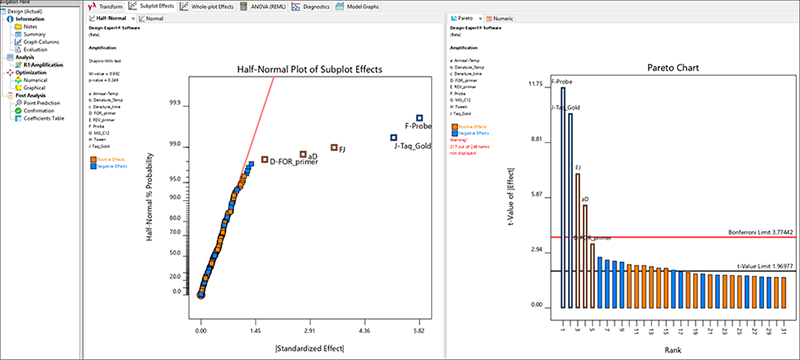Select the F-Probe effect point

tap(419, 118)
